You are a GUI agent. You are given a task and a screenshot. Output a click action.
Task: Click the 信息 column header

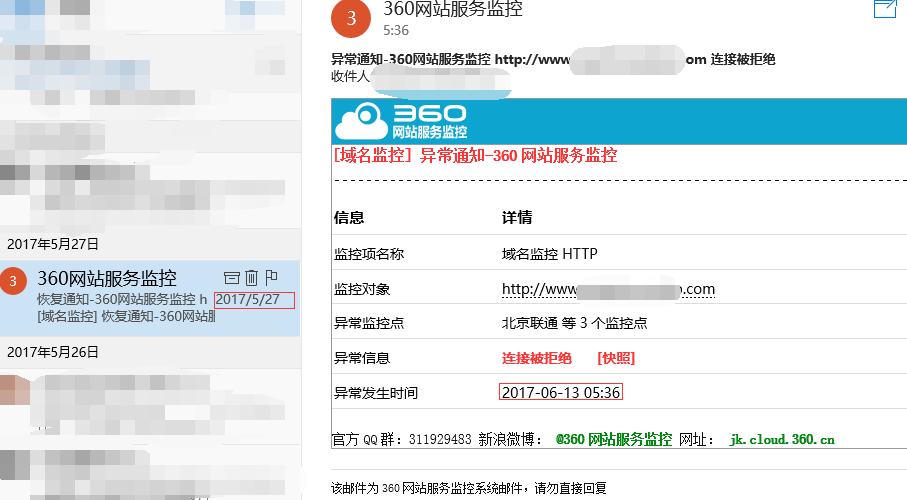pyautogui.click(x=349, y=218)
